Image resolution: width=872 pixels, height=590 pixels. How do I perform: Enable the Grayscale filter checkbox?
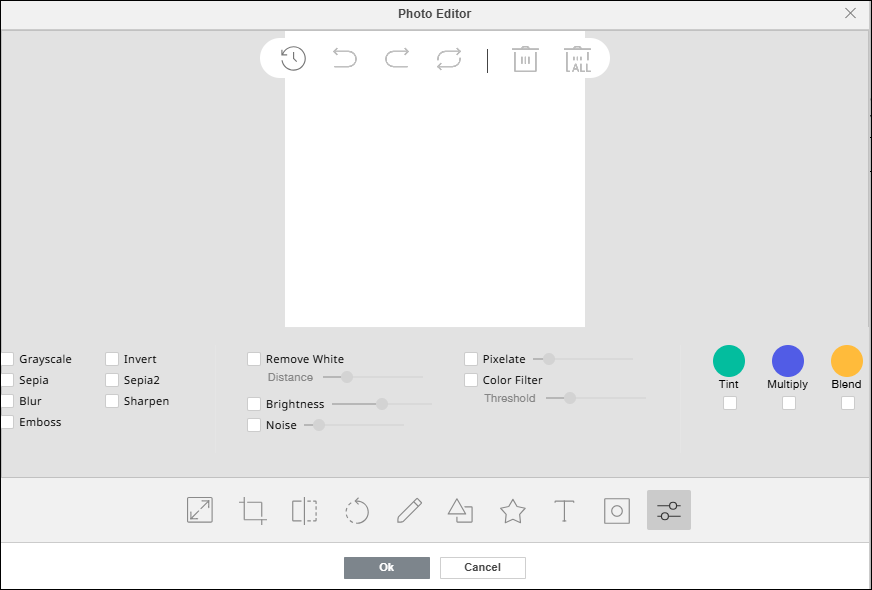click(x=8, y=359)
